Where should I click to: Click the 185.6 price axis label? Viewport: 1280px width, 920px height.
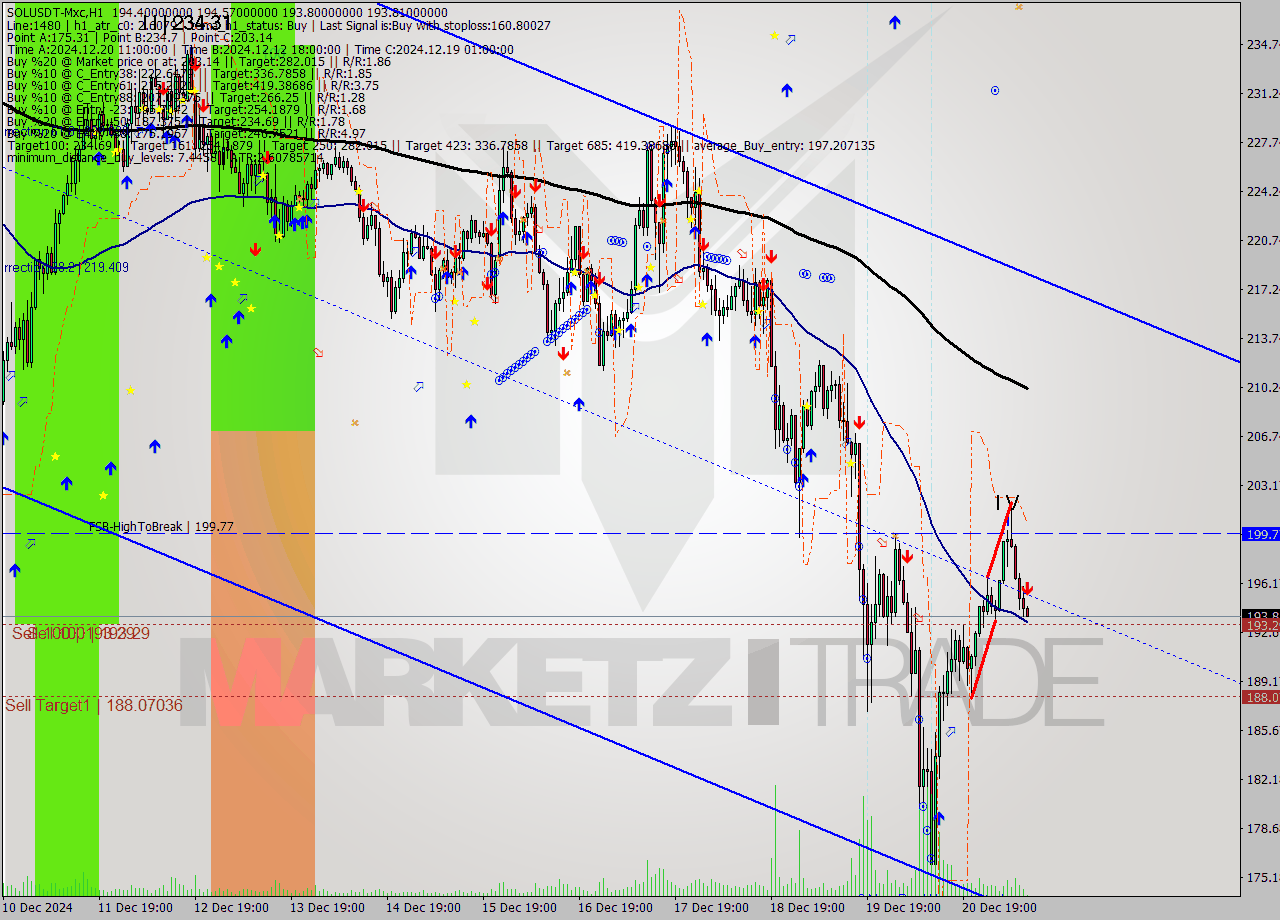tap(1263, 730)
